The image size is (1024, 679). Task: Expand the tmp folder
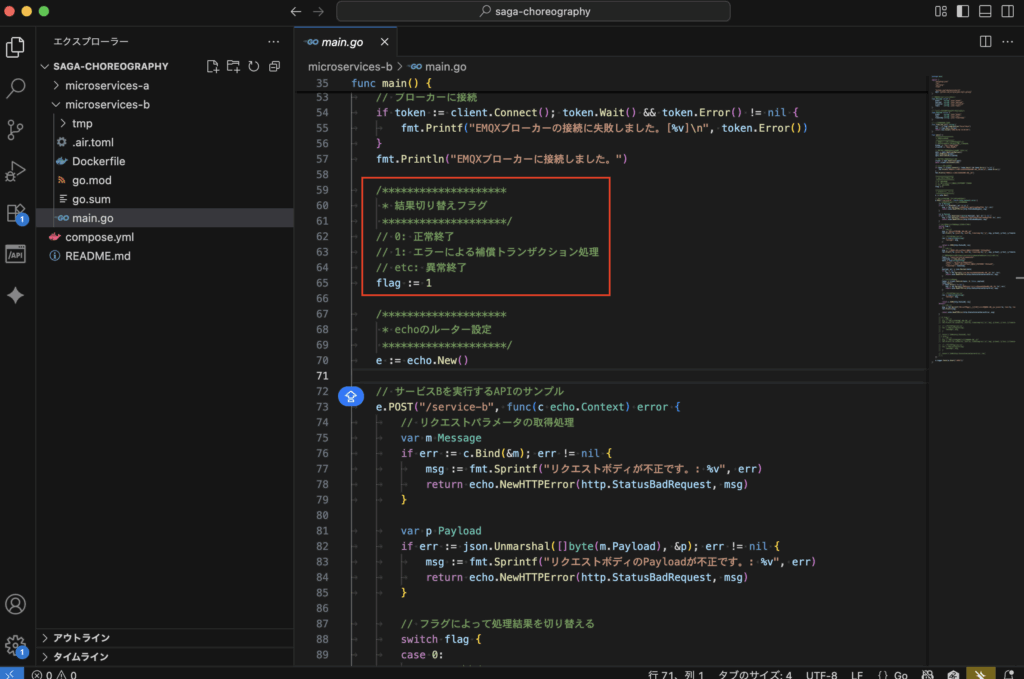82,124
